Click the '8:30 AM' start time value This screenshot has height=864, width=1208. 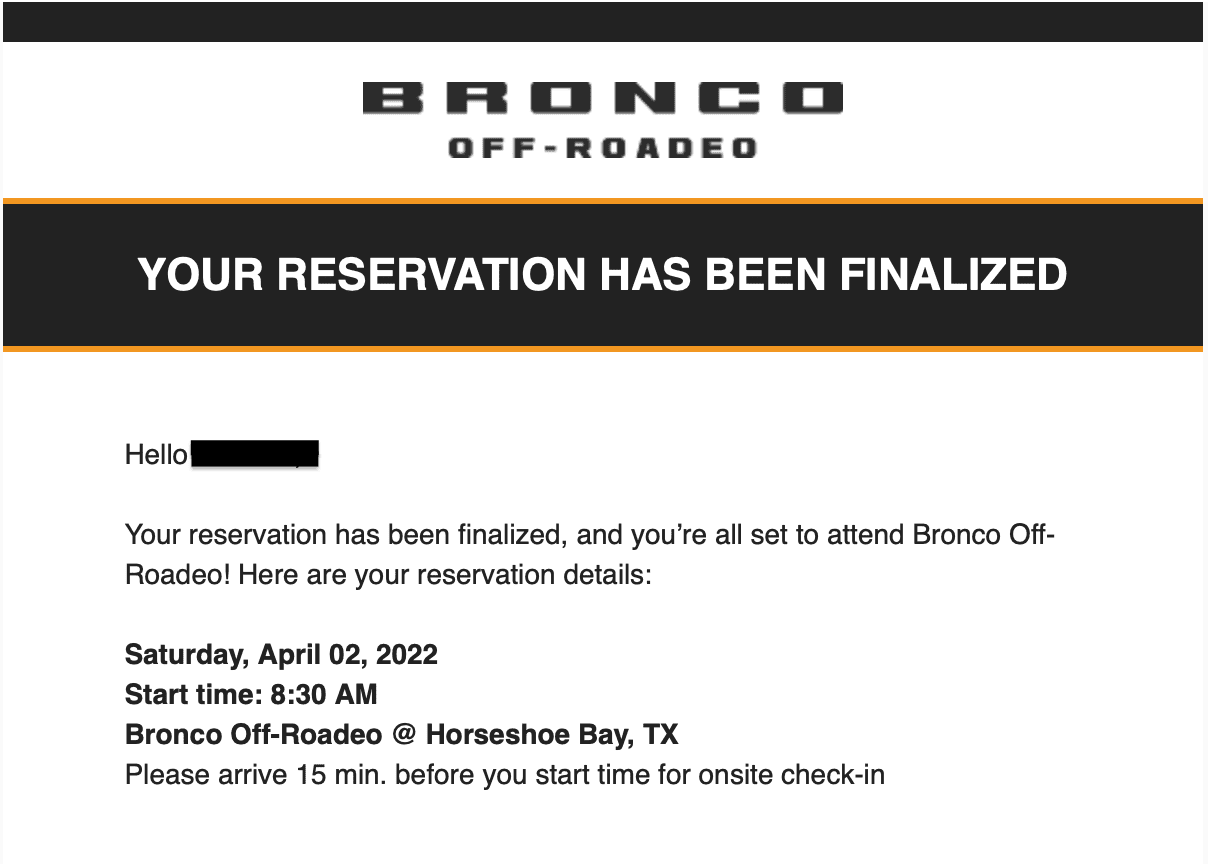(x=324, y=694)
